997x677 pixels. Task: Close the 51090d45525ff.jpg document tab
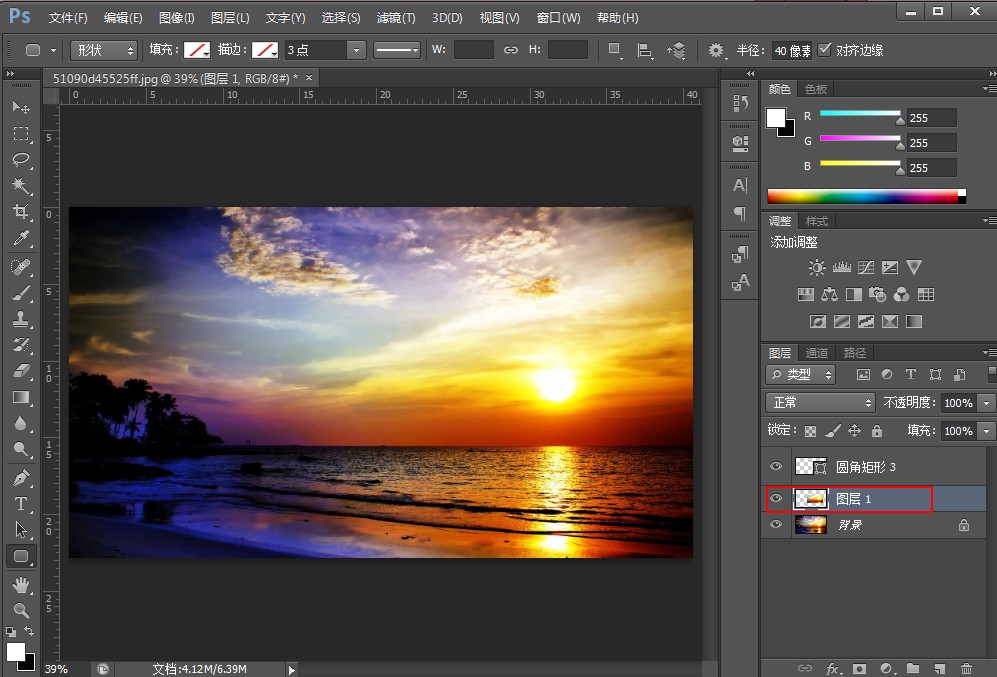coord(309,78)
